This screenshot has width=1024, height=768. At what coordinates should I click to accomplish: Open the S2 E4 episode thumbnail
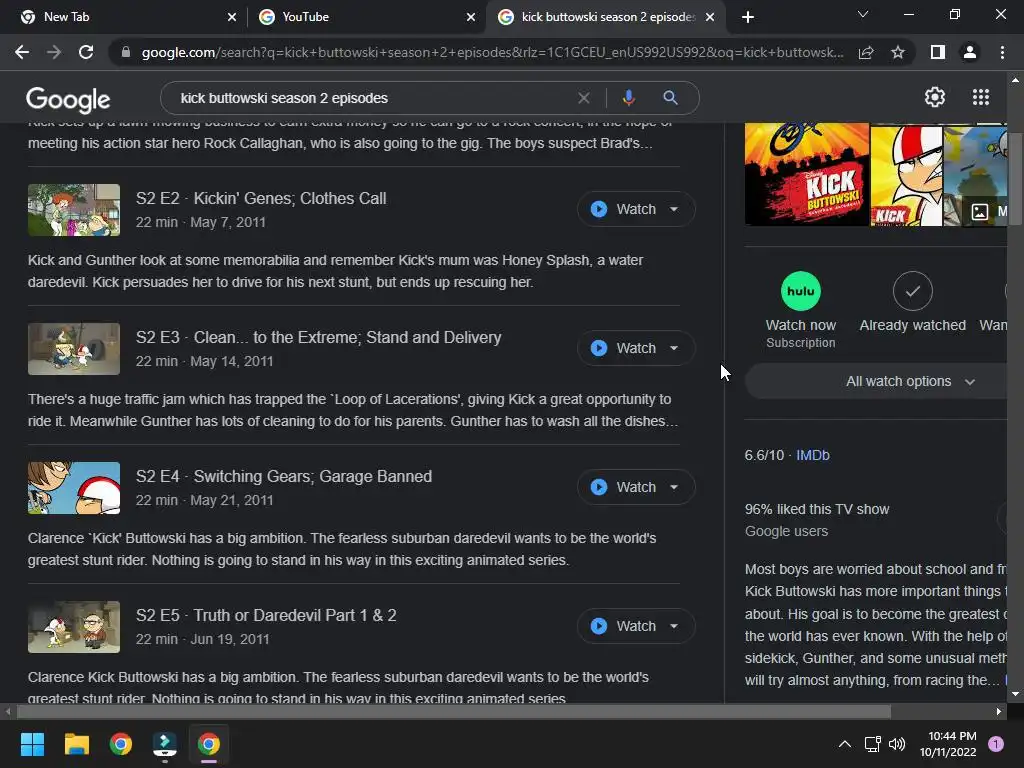[74, 488]
